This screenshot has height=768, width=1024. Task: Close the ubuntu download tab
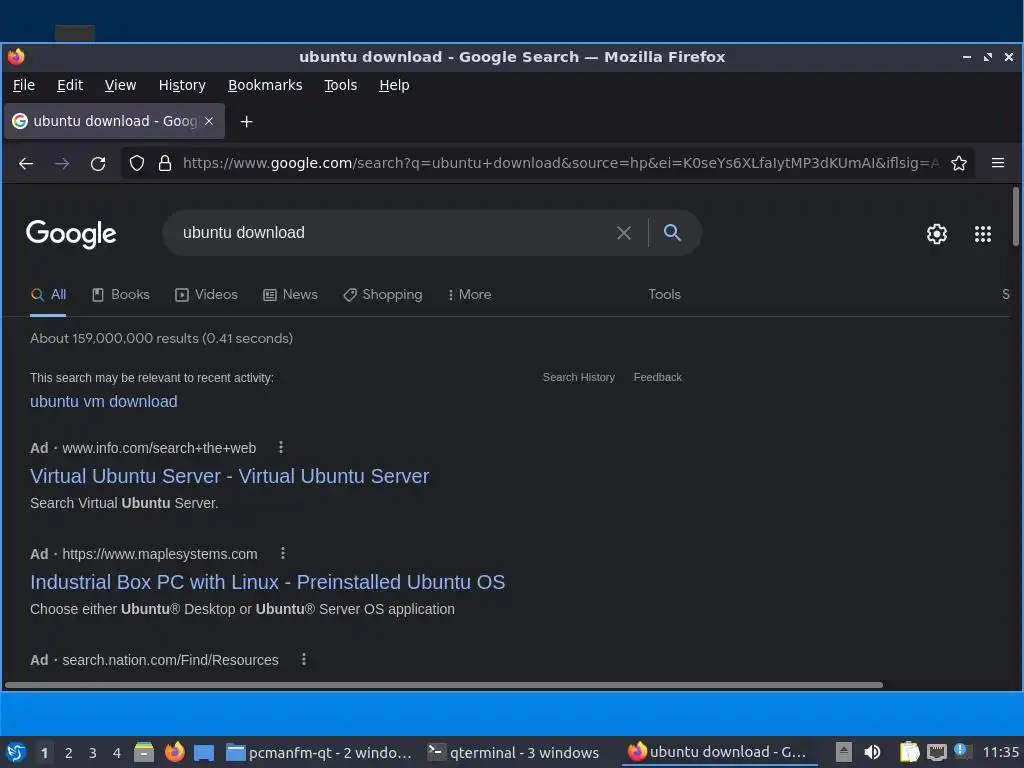(209, 121)
